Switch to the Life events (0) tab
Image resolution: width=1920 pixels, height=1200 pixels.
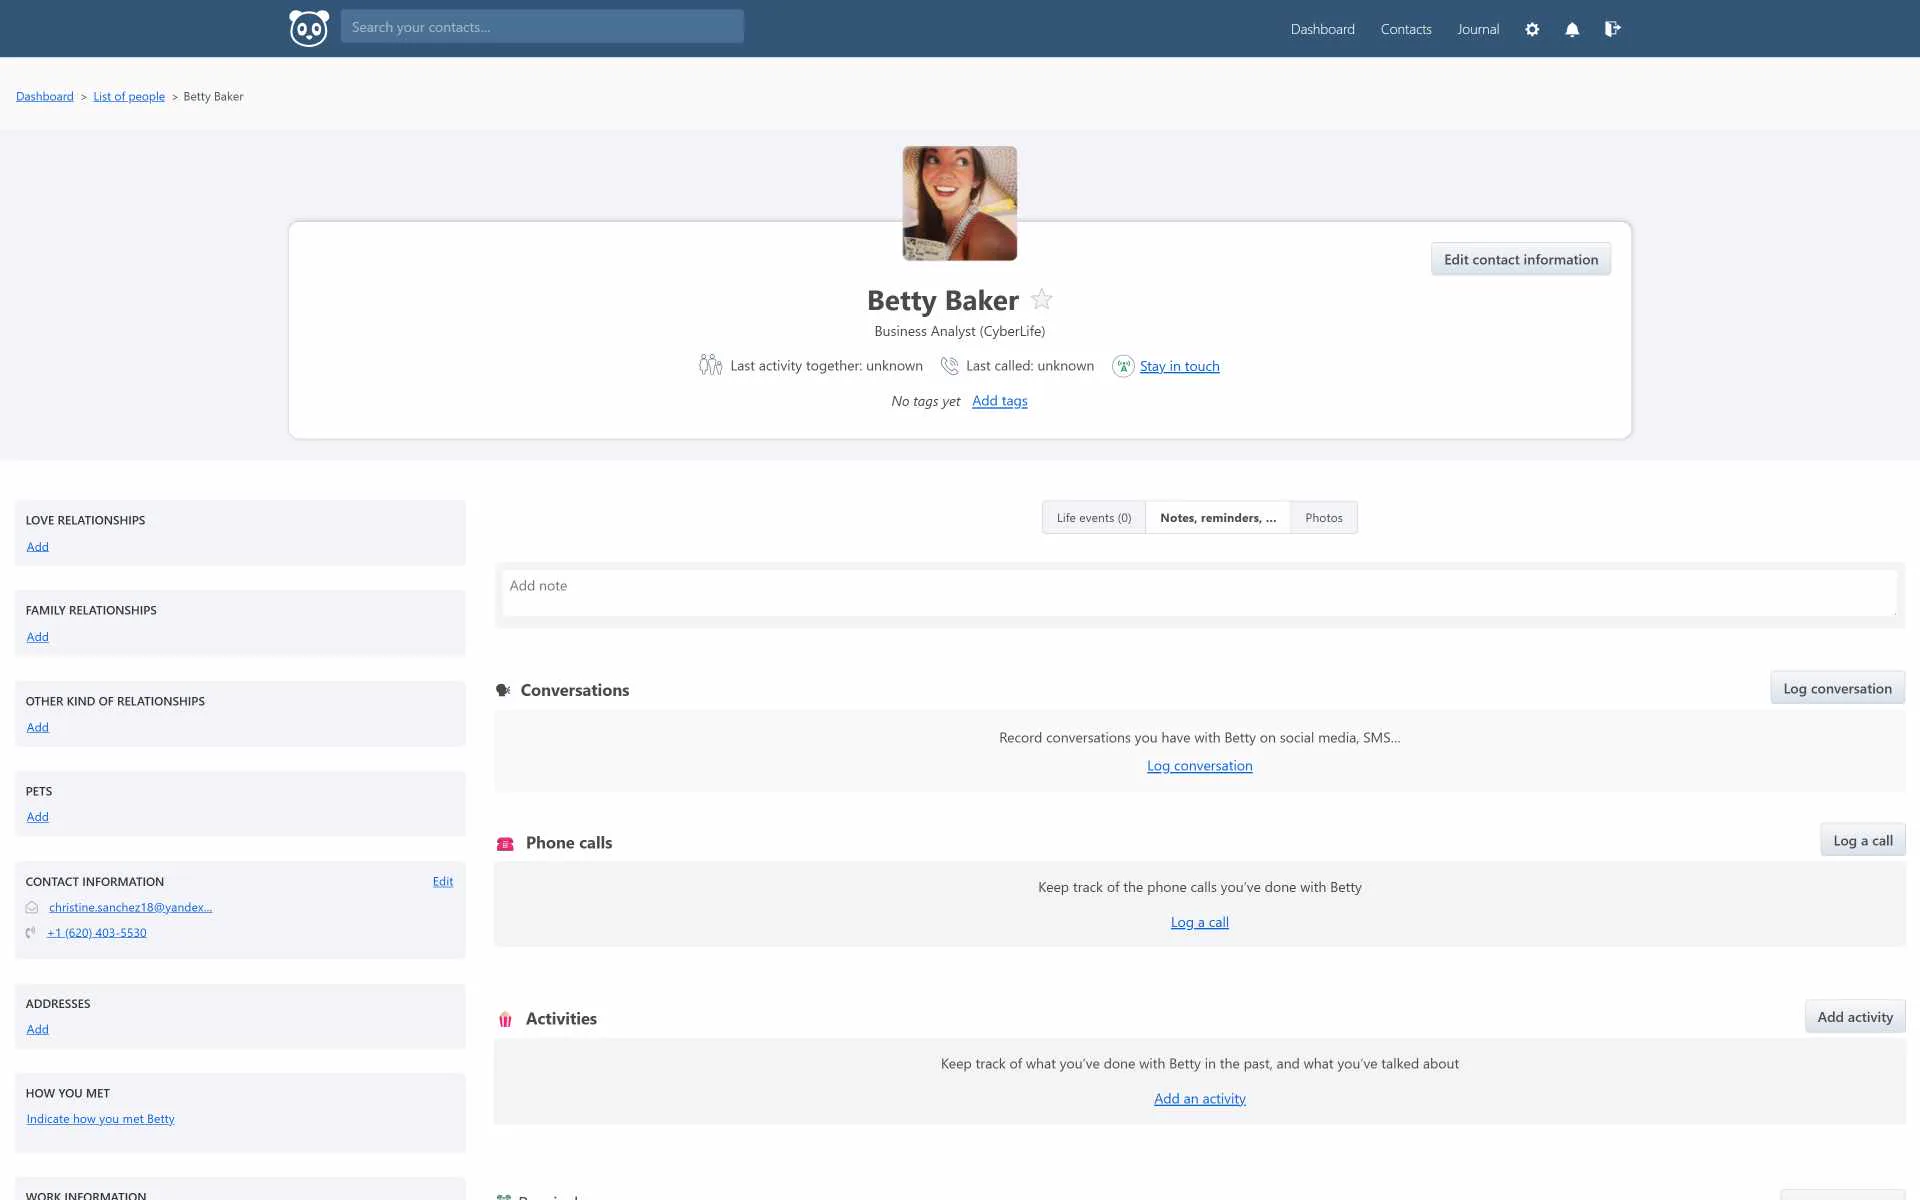[1094, 518]
